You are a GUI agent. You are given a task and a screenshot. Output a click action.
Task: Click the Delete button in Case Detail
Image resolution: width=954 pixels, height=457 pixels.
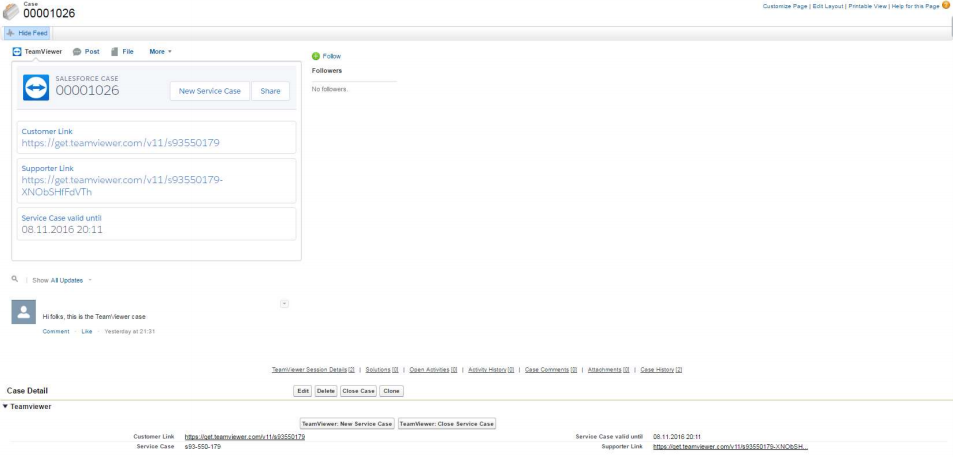[326, 391]
